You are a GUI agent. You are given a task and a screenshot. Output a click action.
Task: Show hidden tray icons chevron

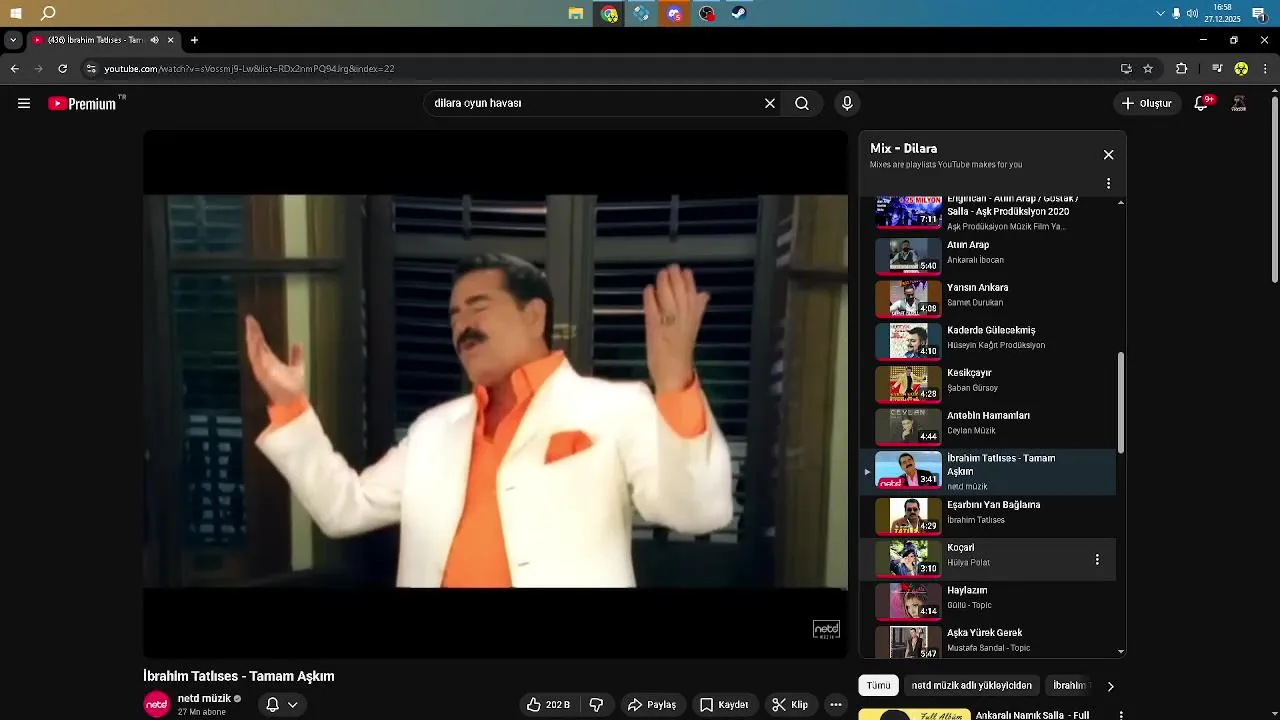tap(1160, 13)
